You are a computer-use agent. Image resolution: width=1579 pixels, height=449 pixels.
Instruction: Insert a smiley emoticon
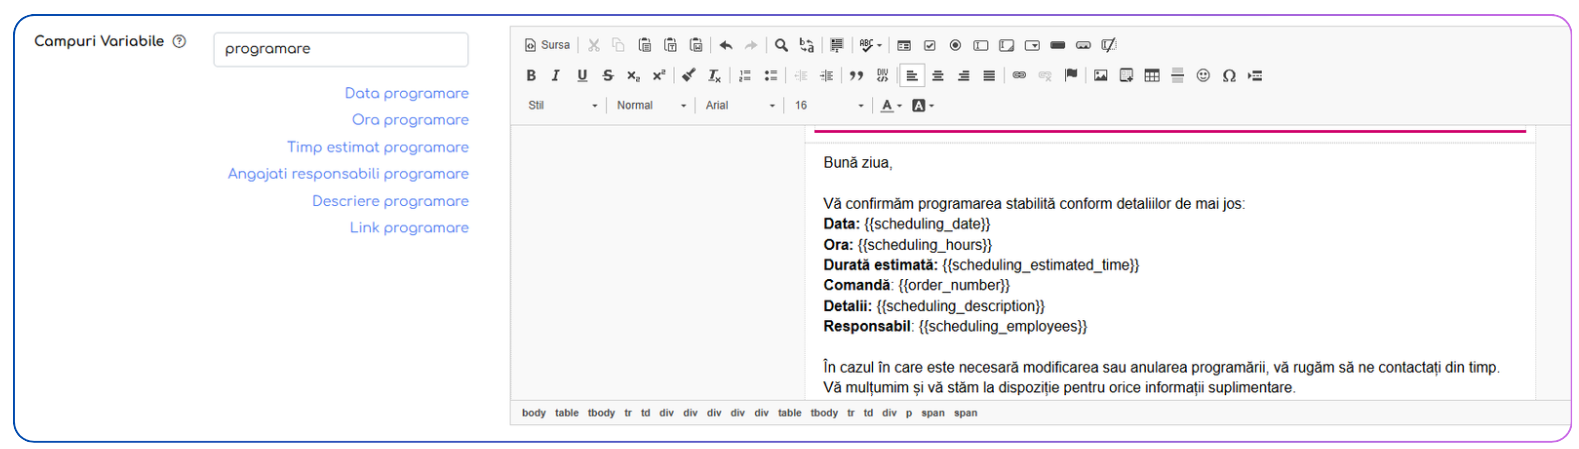click(1203, 75)
